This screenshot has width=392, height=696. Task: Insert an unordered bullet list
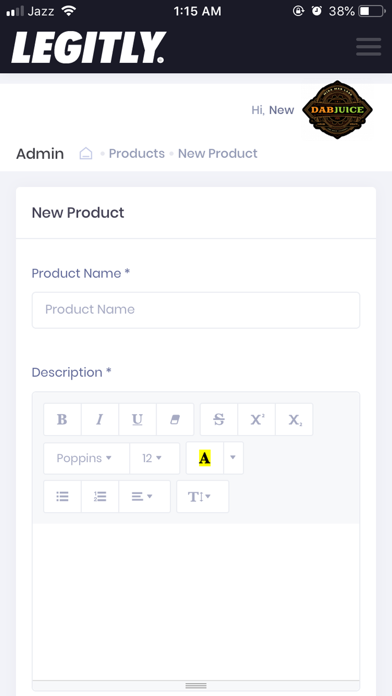click(62, 496)
